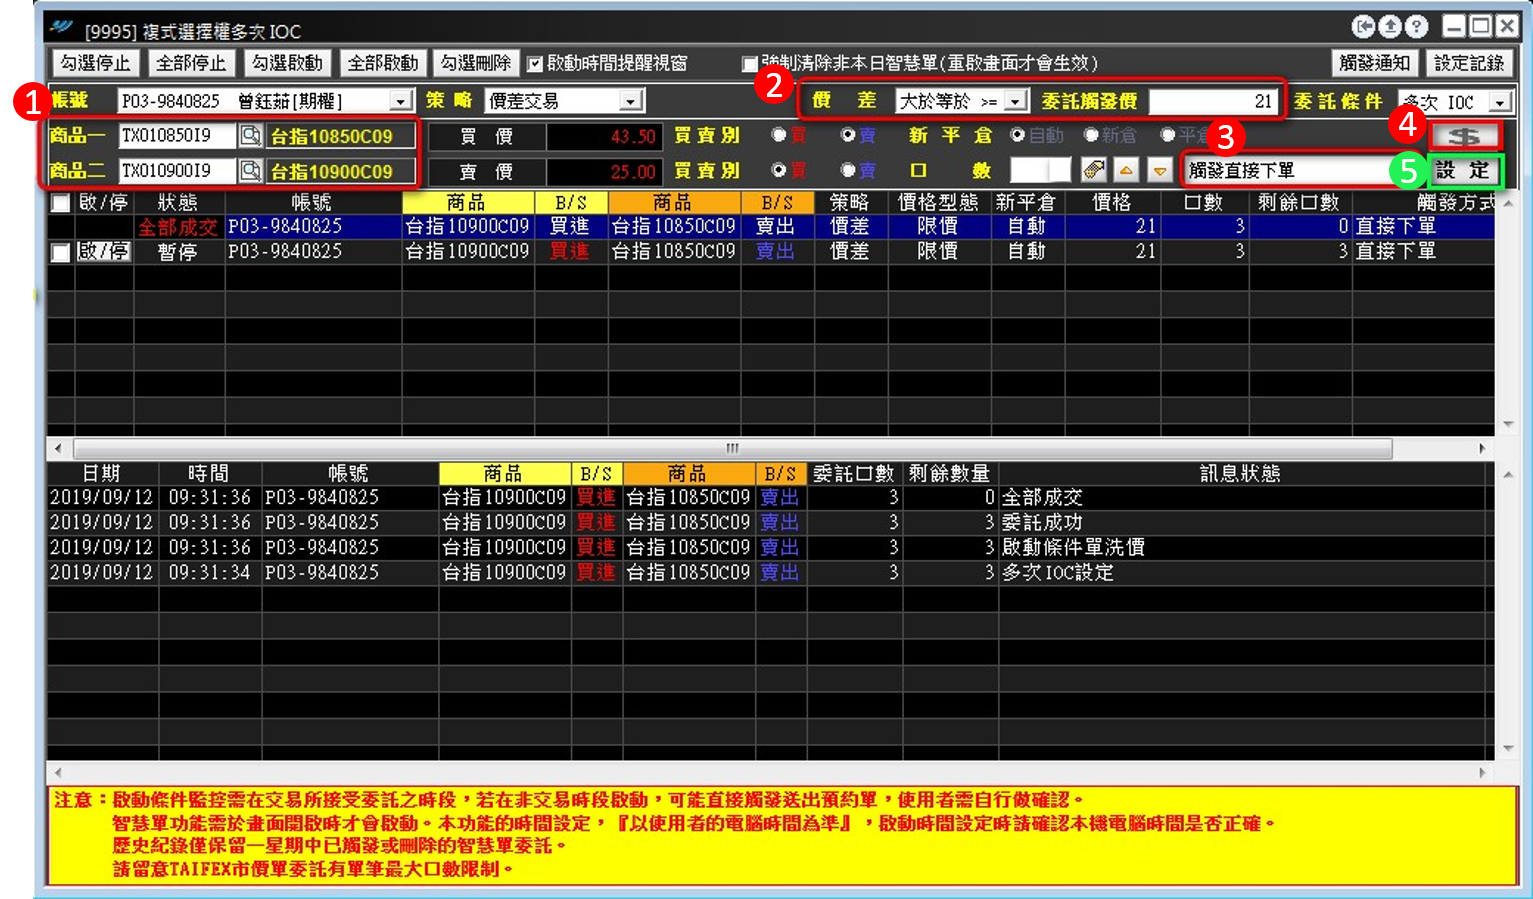Click log table horizontal scroll left arrow
This screenshot has width=1533, height=899.
tap(58, 773)
